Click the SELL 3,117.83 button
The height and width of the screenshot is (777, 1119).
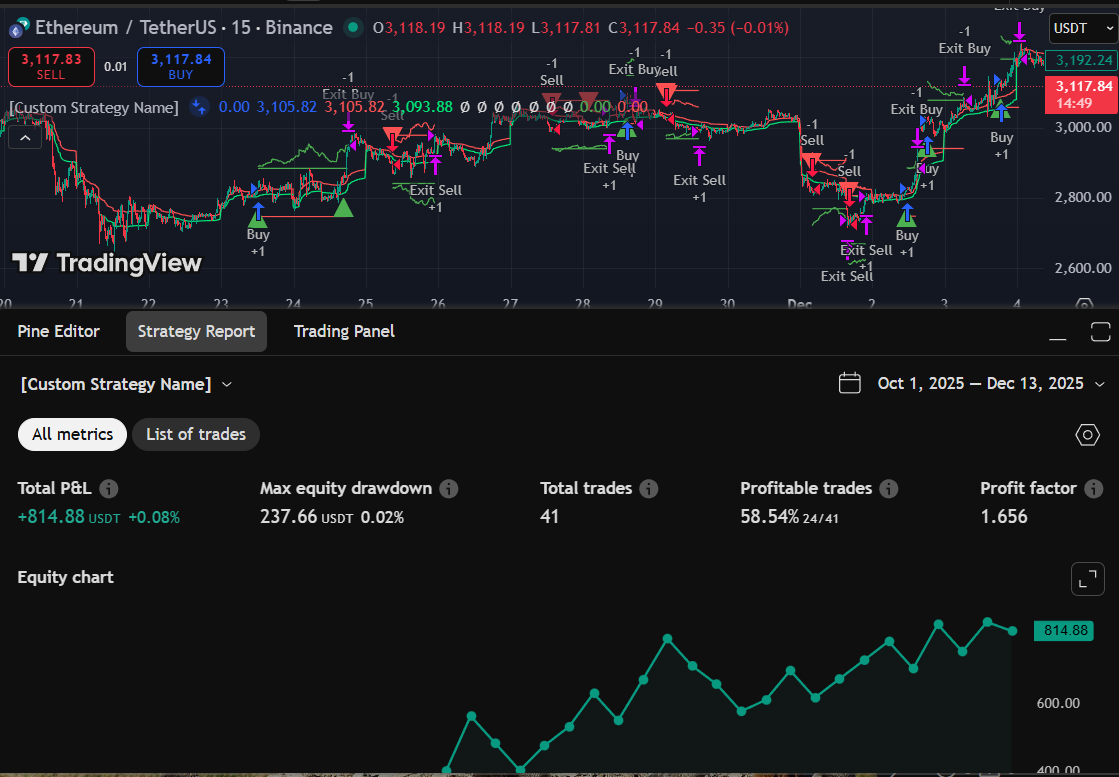click(51, 66)
